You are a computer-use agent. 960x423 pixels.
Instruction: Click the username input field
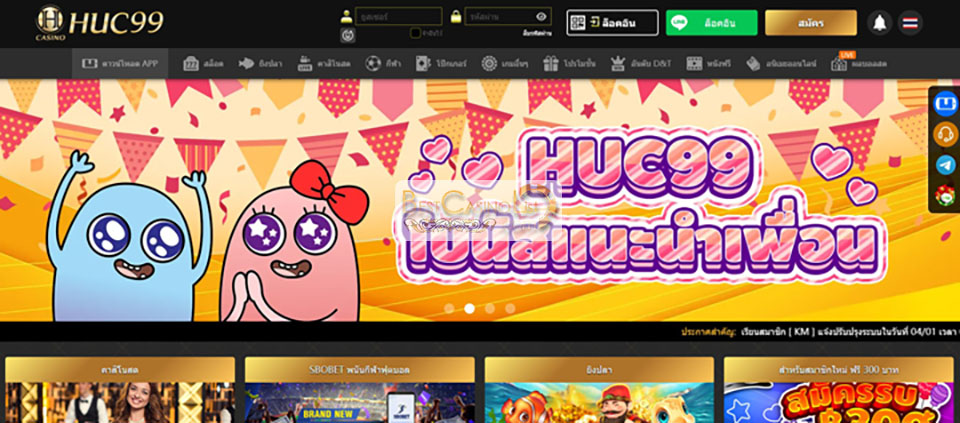tap(399, 17)
